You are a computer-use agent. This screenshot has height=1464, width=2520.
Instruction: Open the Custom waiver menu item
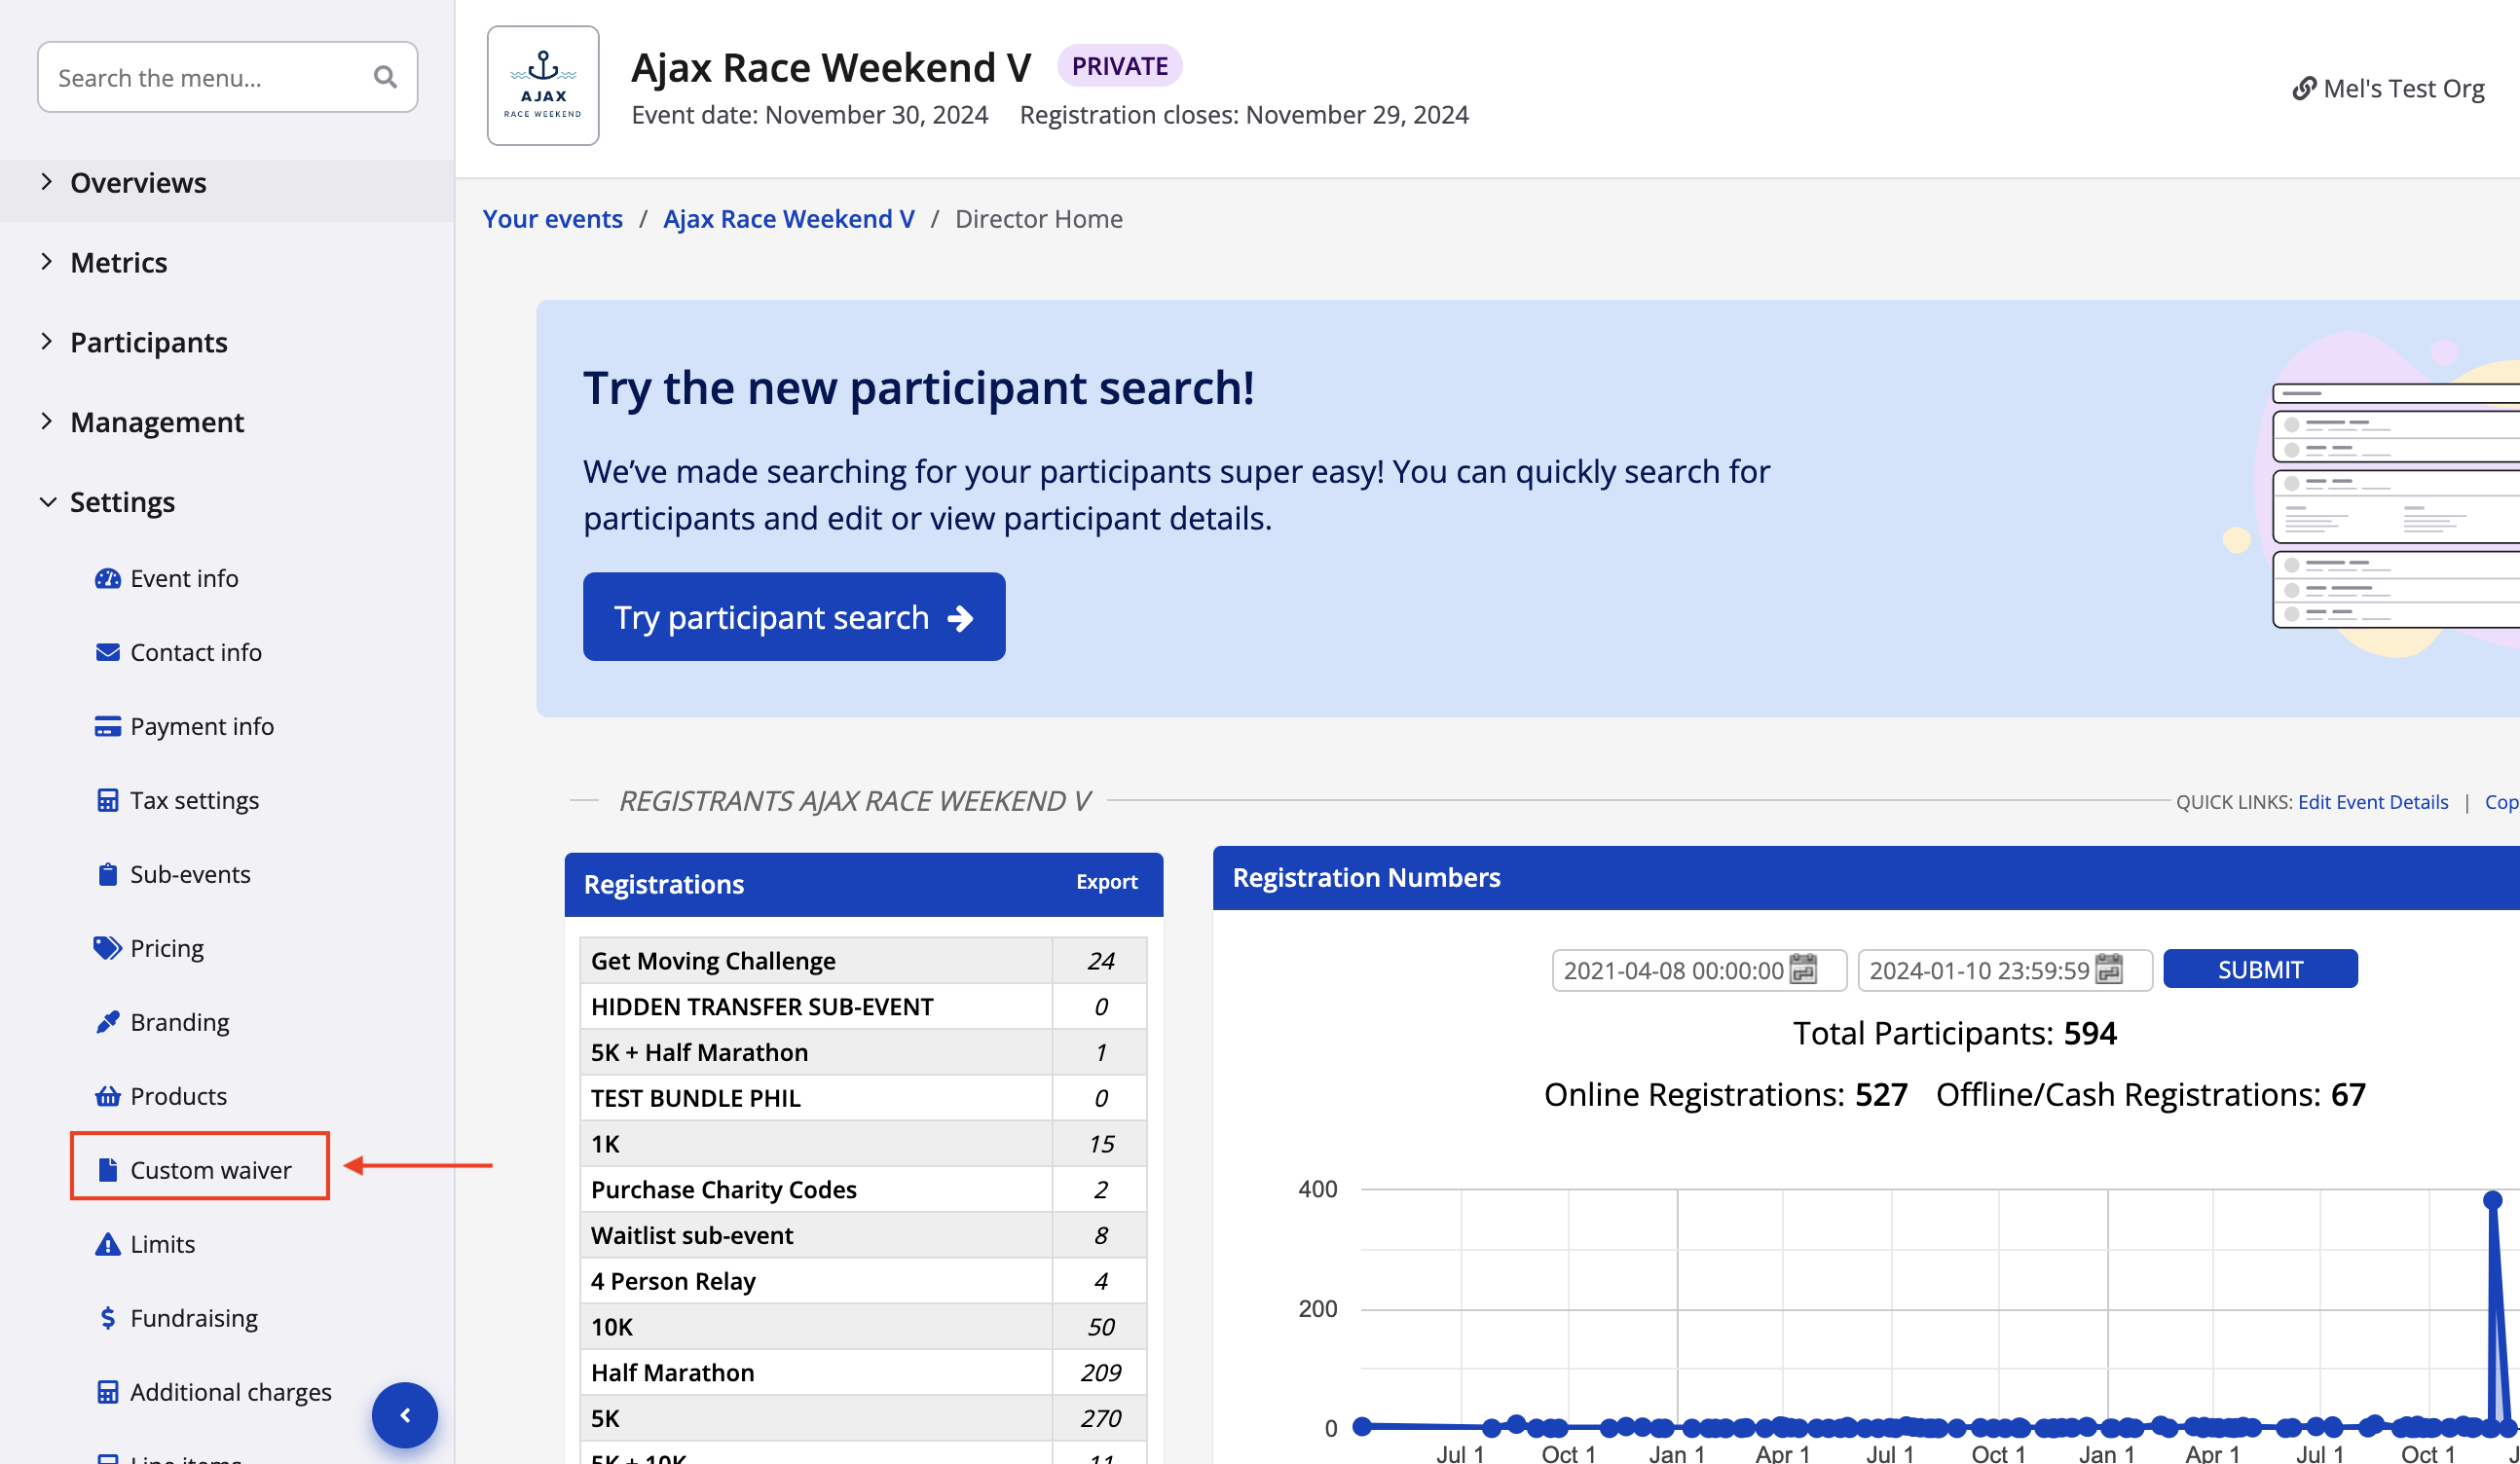[x=210, y=1170]
